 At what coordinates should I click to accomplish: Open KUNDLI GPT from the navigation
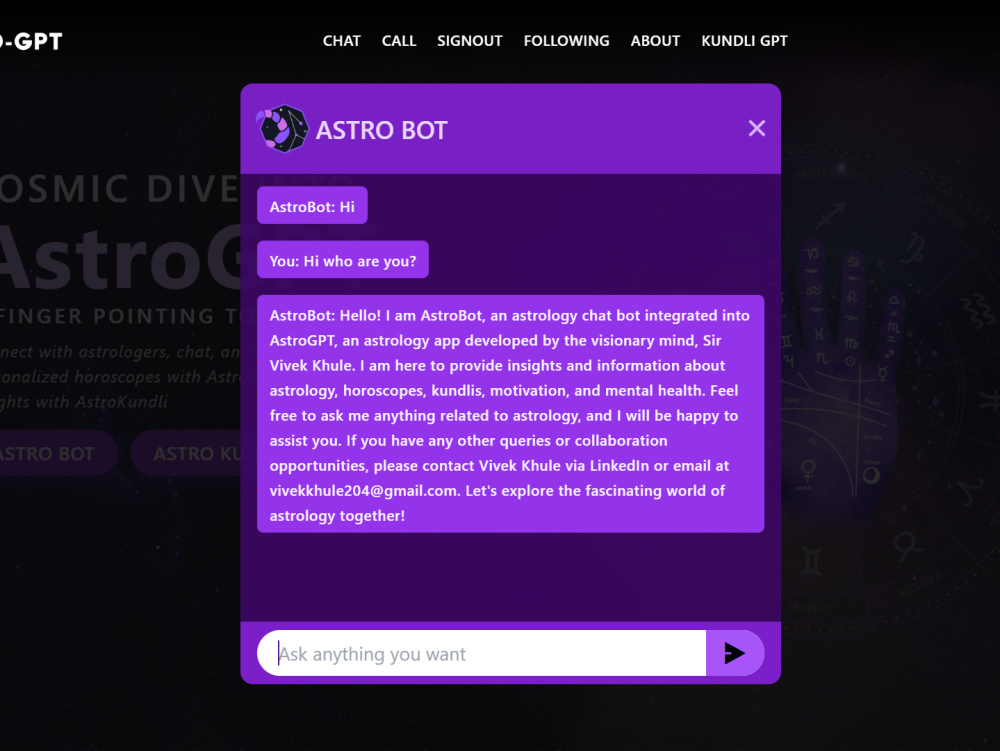744,41
